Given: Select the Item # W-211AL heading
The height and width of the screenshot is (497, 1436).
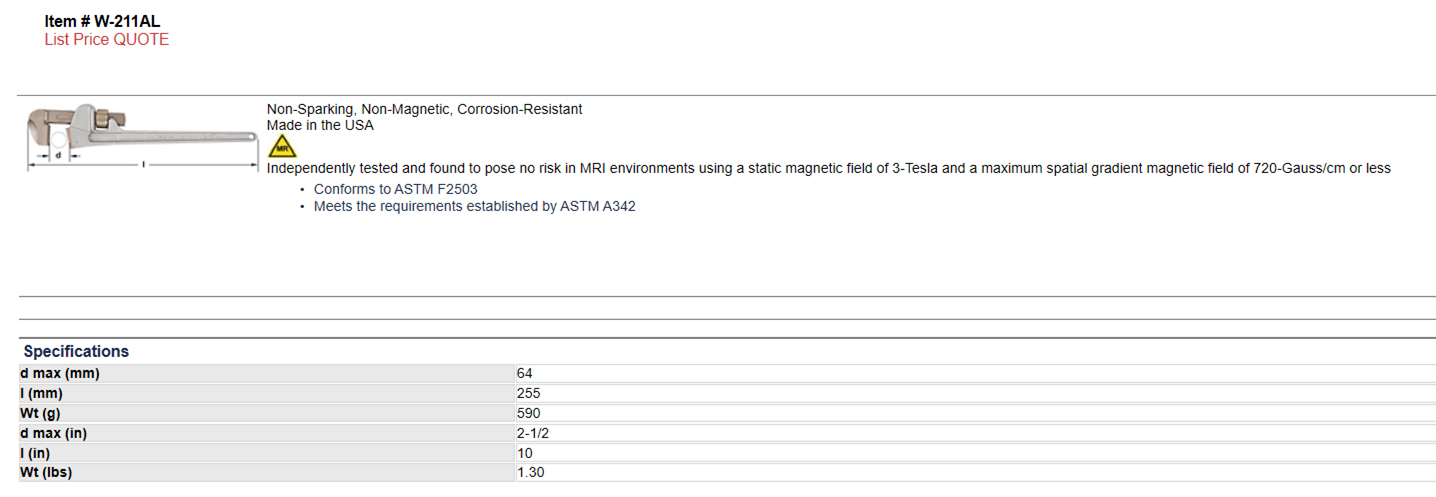Looking at the screenshot, I should pyautogui.click(x=102, y=21).
